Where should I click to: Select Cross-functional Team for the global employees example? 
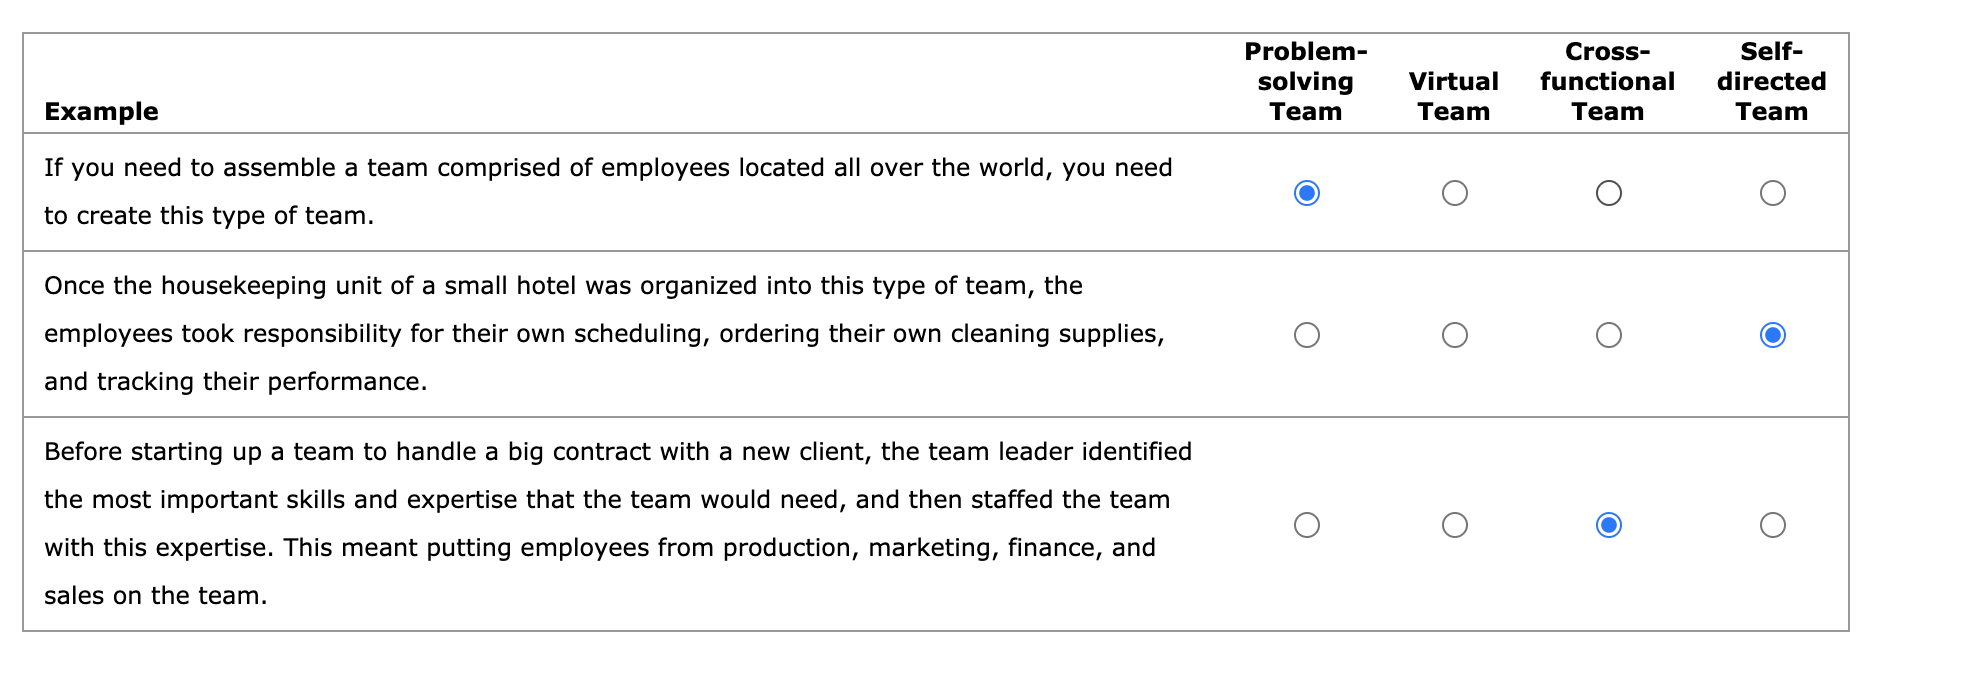pos(1608,193)
